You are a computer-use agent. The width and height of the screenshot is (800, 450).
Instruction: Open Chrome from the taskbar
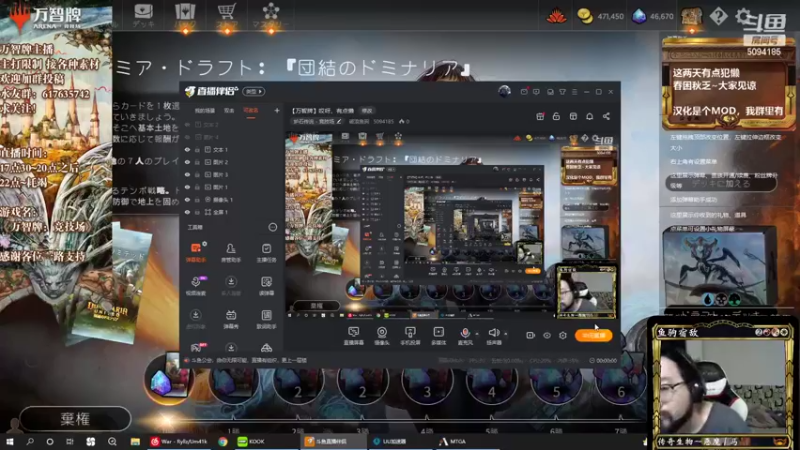(222, 441)
